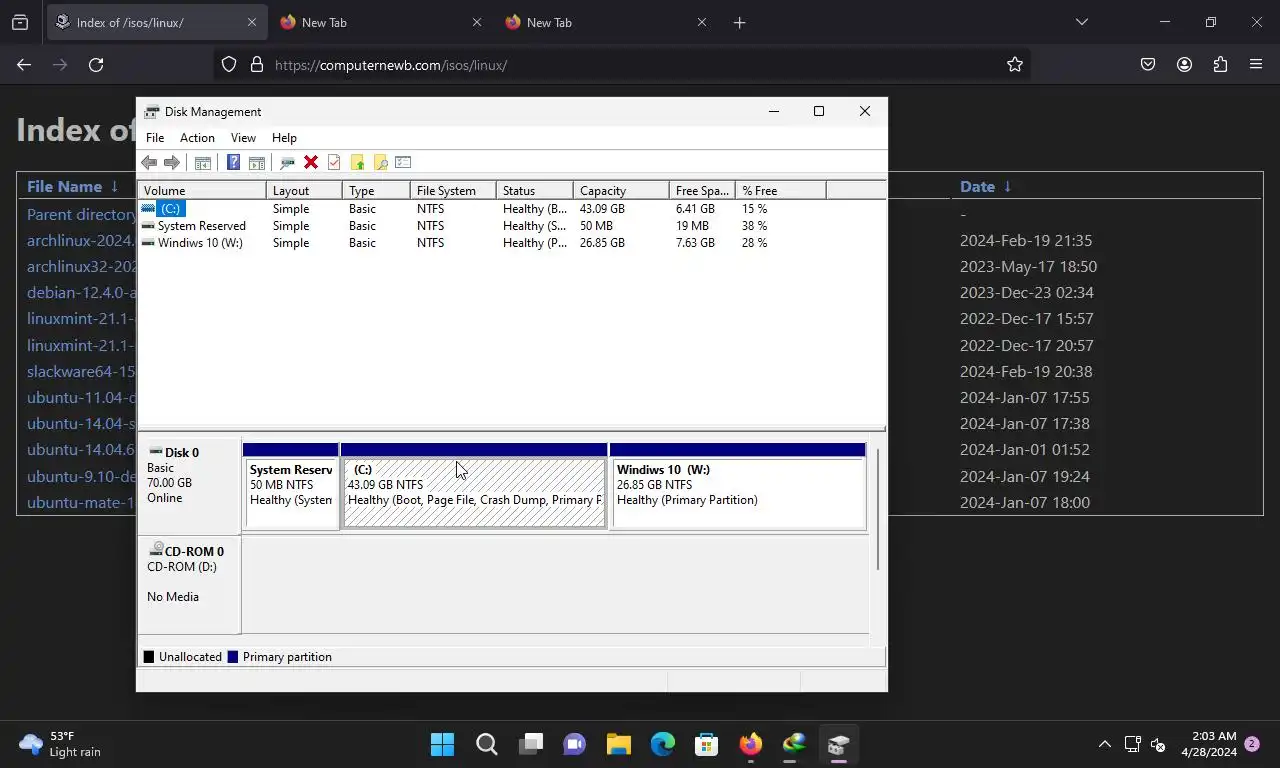Sort by the % Free column header

coord(781,190)
